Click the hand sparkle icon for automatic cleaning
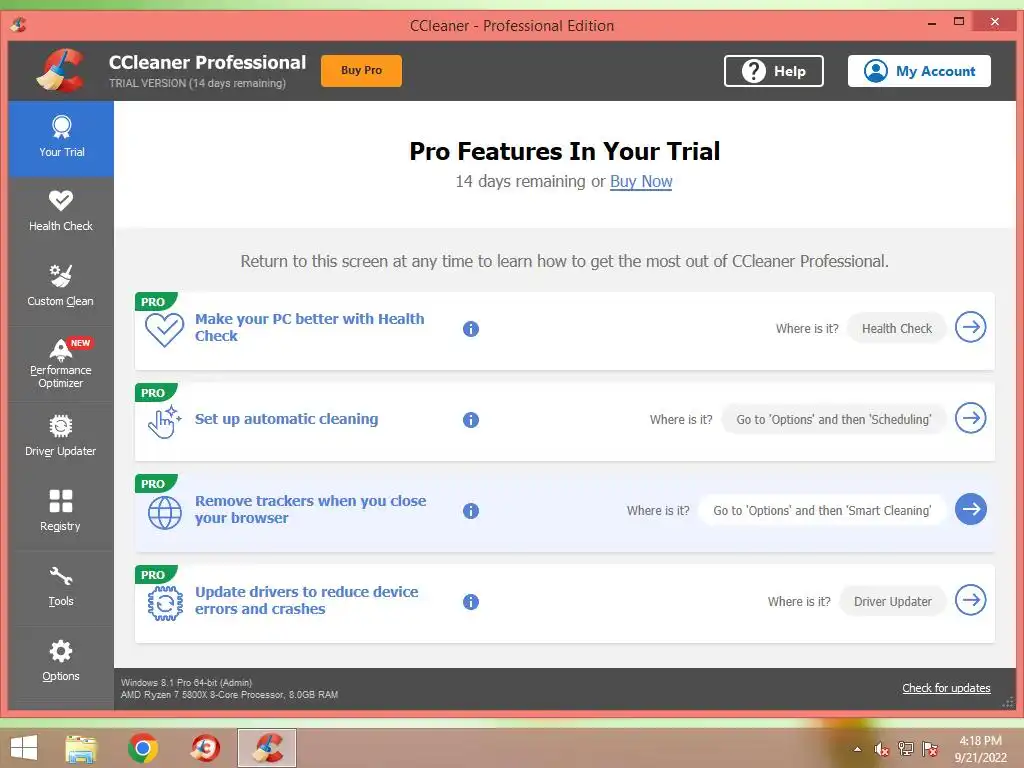This screenshot has width=1024, height=768. pyautogui.click(x=164, y=421)
